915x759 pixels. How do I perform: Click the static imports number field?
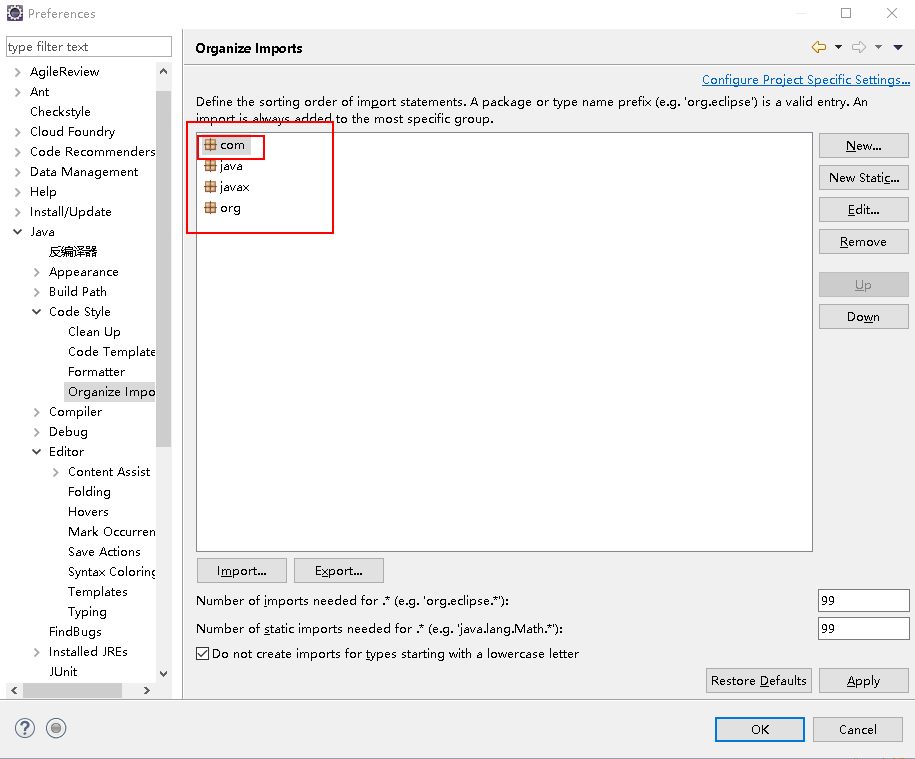(x=864, y=629)
